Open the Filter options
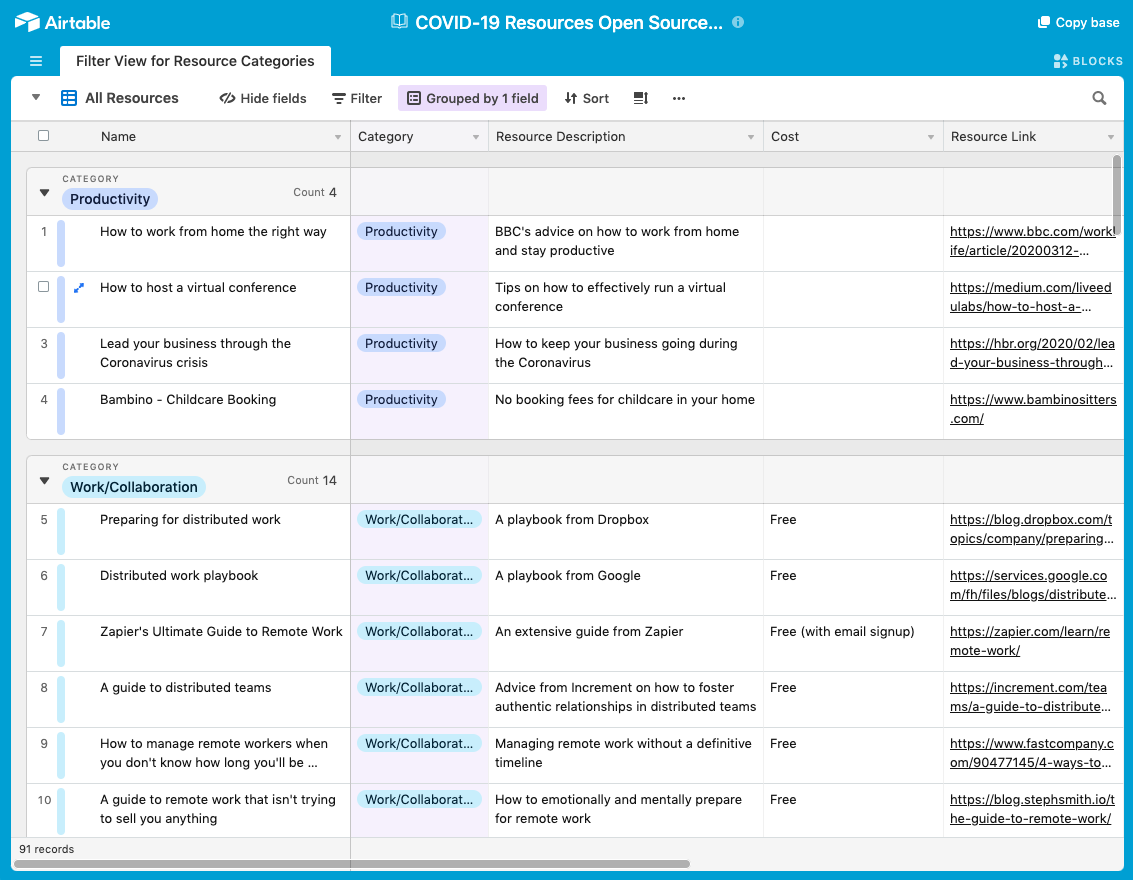 tap(357, 98)
